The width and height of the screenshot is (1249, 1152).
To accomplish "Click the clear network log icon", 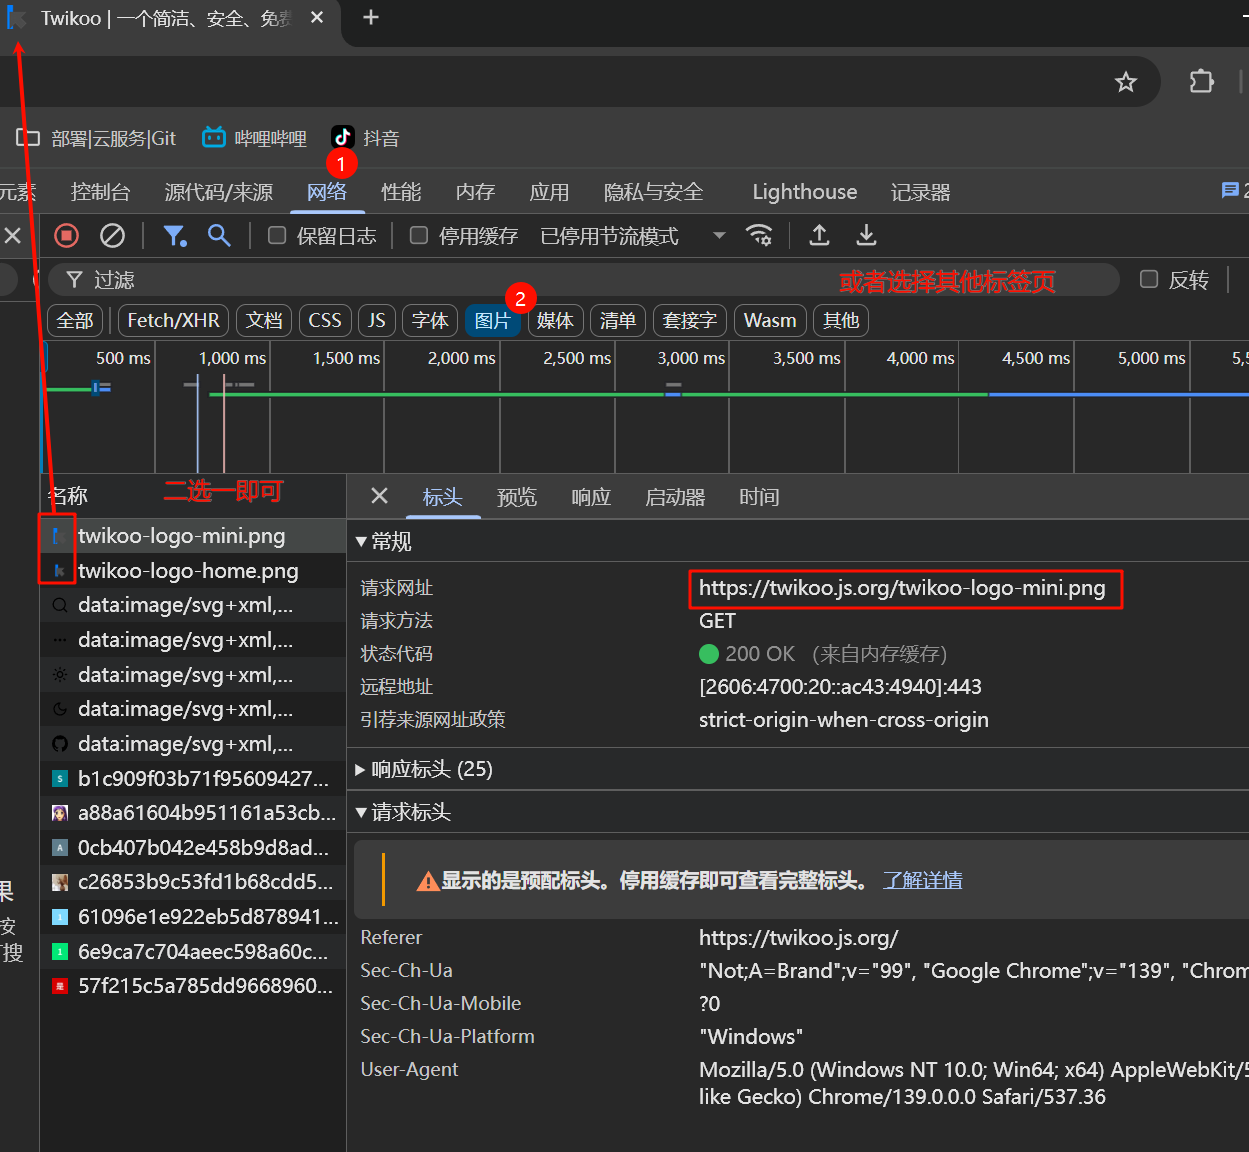I will coord(112,236).
